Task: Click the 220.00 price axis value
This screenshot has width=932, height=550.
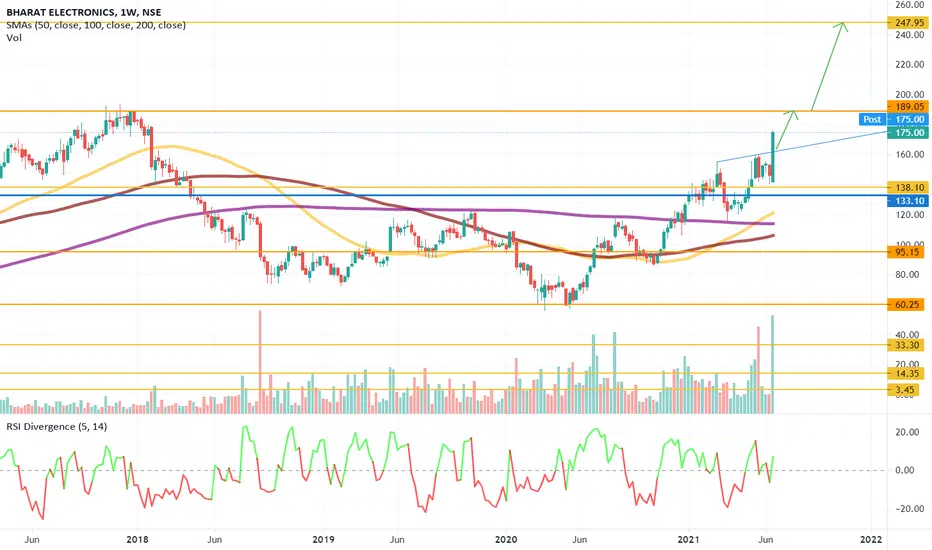Action: (910, 64)
